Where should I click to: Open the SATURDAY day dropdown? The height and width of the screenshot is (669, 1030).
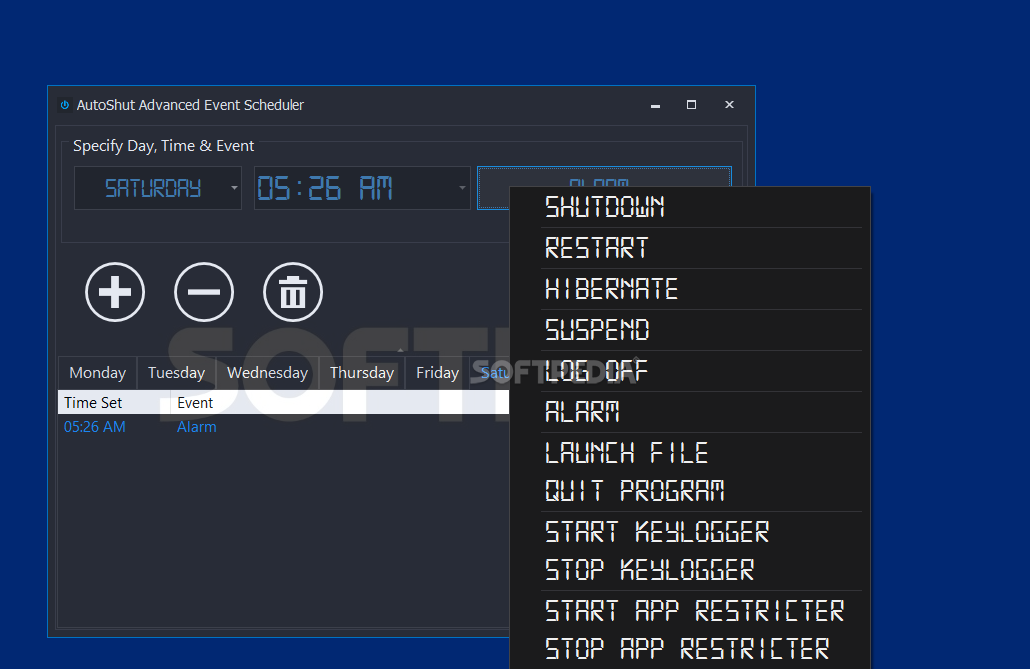pos(158,188)
